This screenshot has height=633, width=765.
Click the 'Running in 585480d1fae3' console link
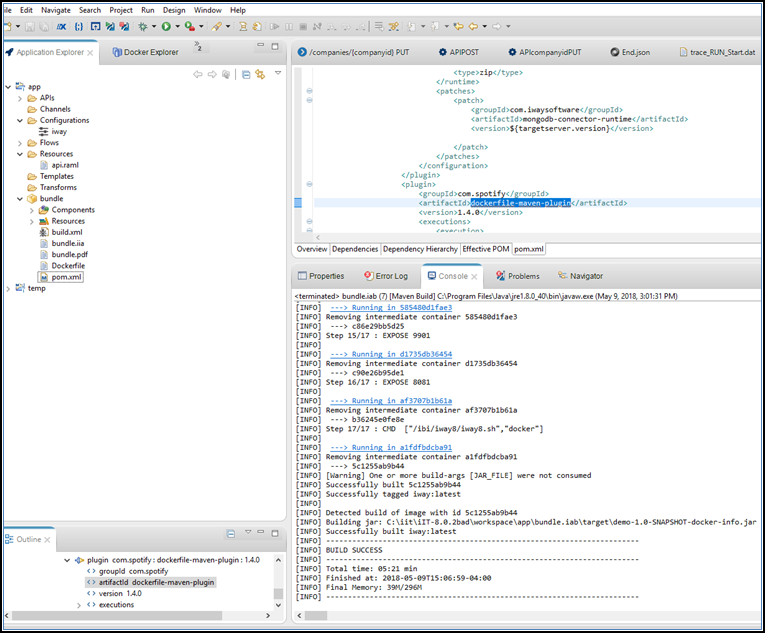[x=391, y=307]
